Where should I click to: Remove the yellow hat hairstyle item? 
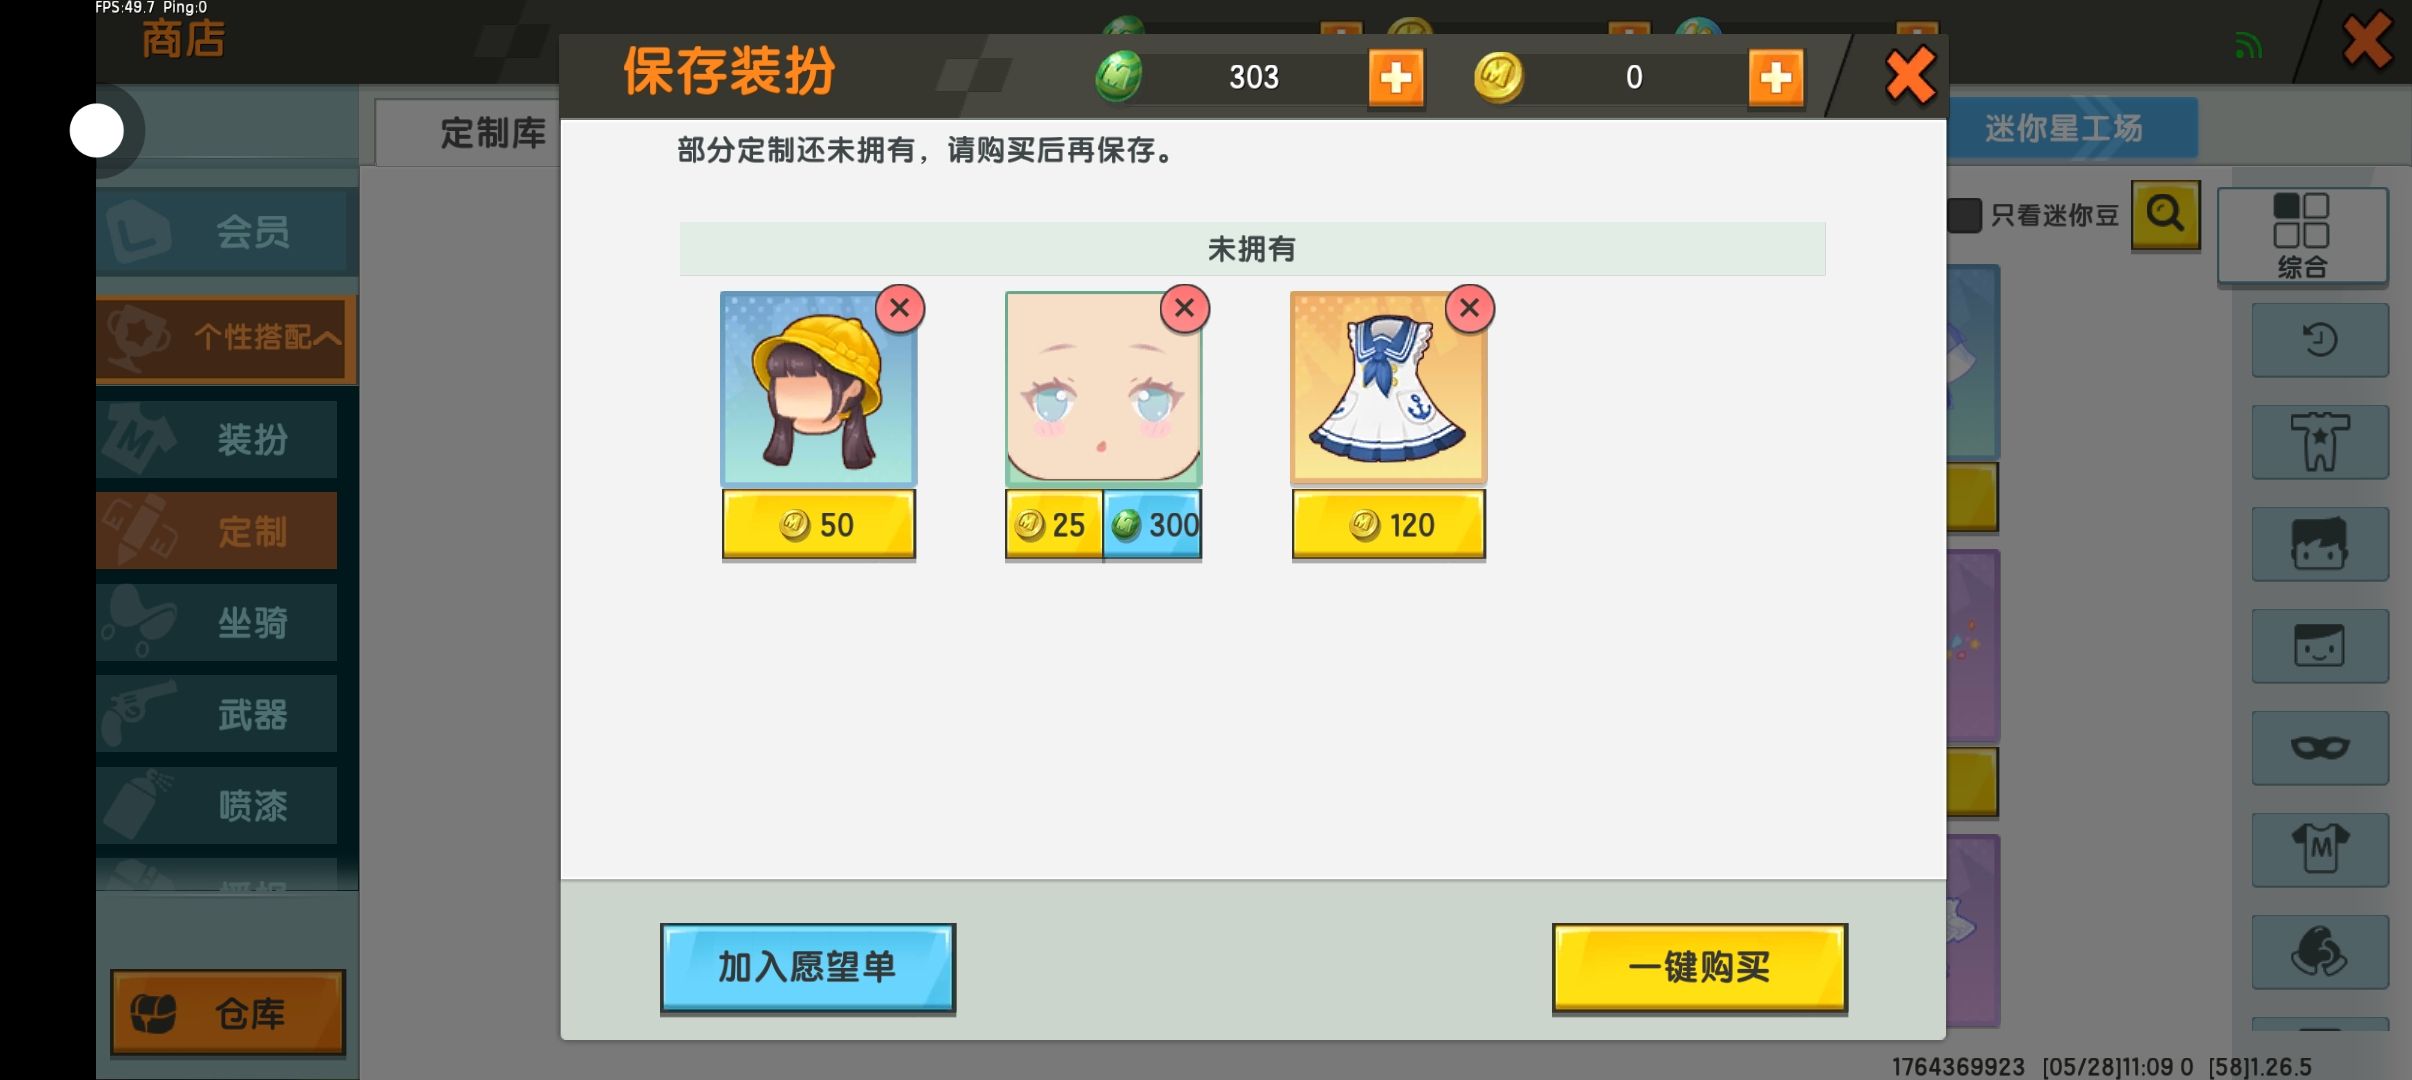click(899, 308)
